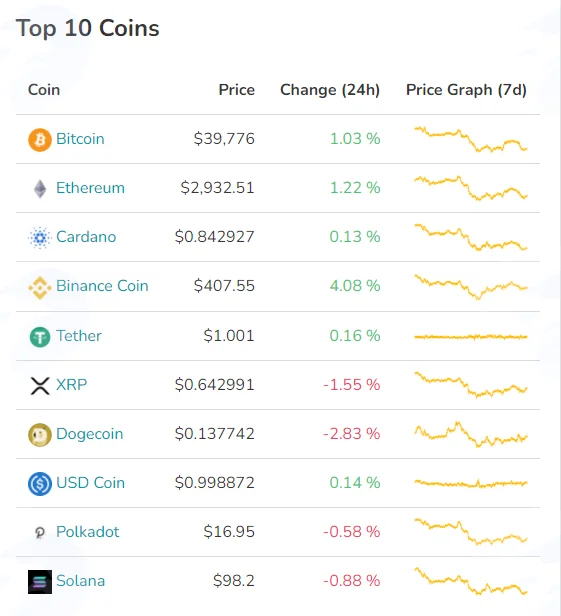Click the Dogecoin dog logo icon
This screenshot has height=616, width=561.
click(x=40, y=434)
